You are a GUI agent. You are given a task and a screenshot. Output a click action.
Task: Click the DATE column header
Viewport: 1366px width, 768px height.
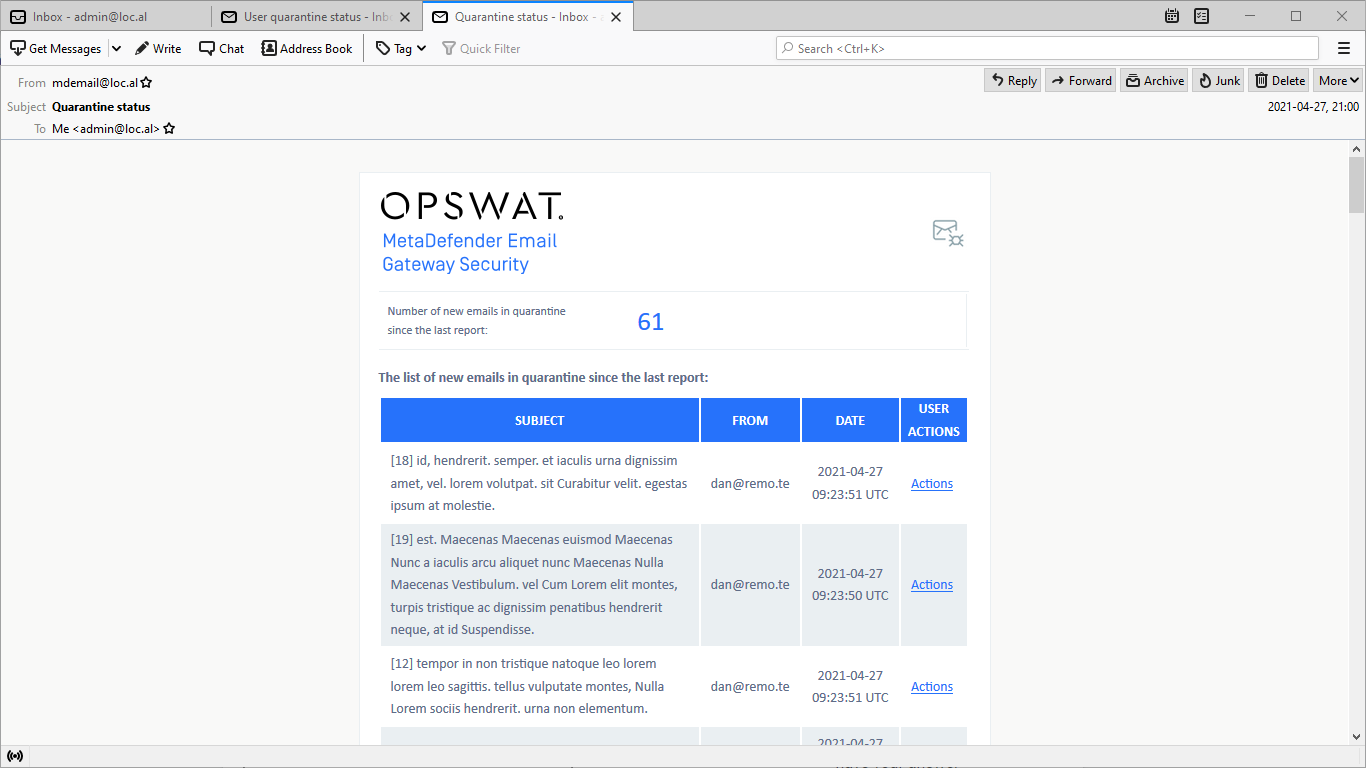click(x=850, y=420)
